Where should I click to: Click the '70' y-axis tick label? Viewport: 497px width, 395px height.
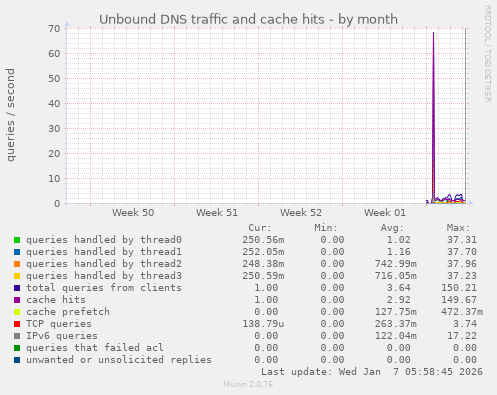[x=54, y=28]
